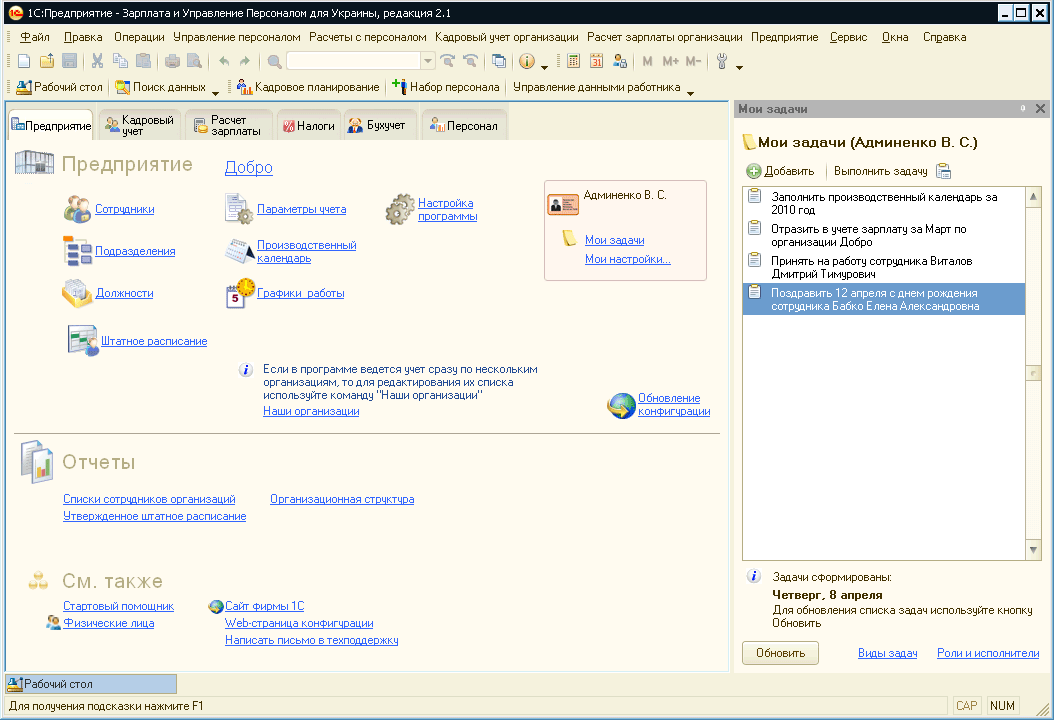Viewport: 1054px width, 720px height.
Task: Click the Open file folder icon
Action: [x=46, y=62]
